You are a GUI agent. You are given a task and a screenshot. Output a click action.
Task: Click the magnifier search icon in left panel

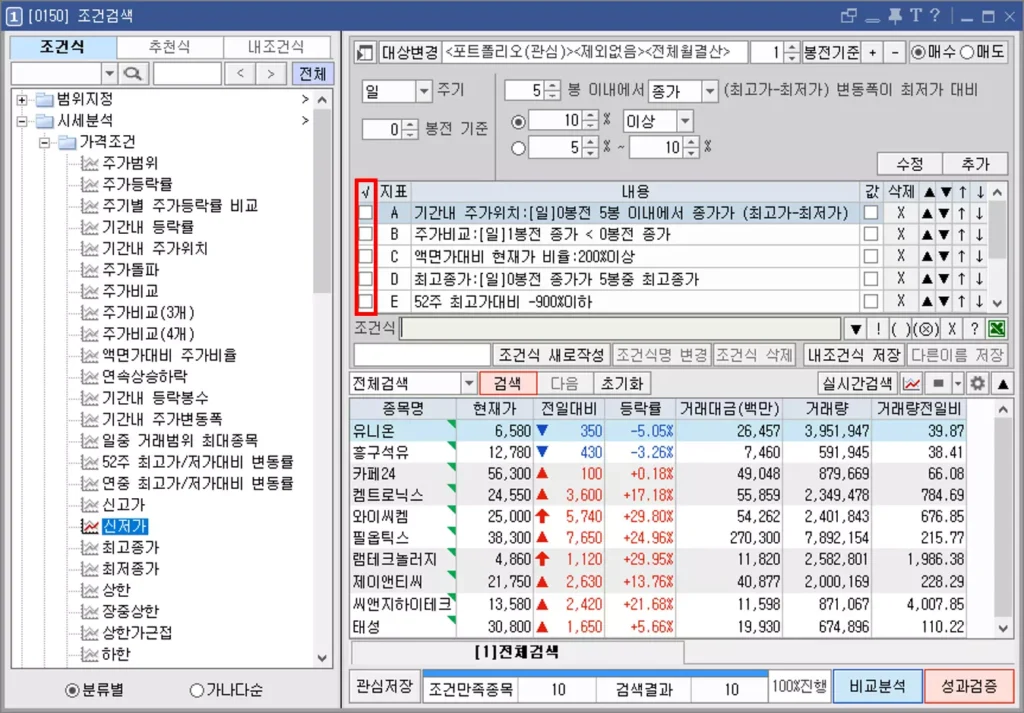[133, 74]
